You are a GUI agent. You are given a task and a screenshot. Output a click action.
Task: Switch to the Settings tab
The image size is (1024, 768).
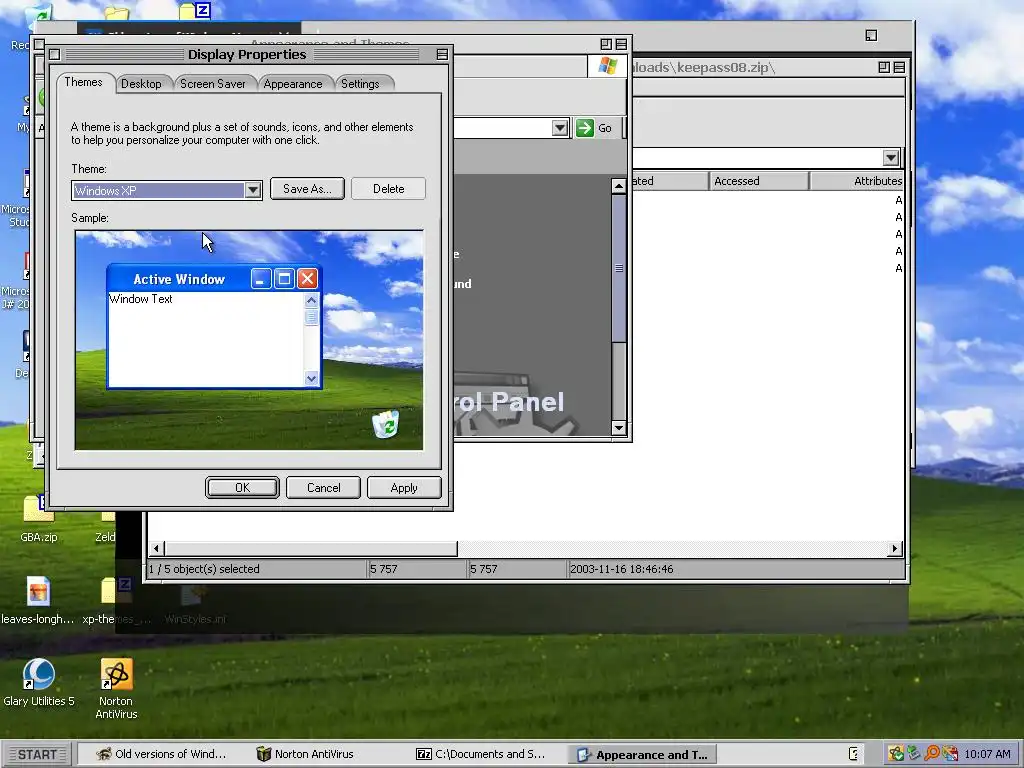coord(360,84)
